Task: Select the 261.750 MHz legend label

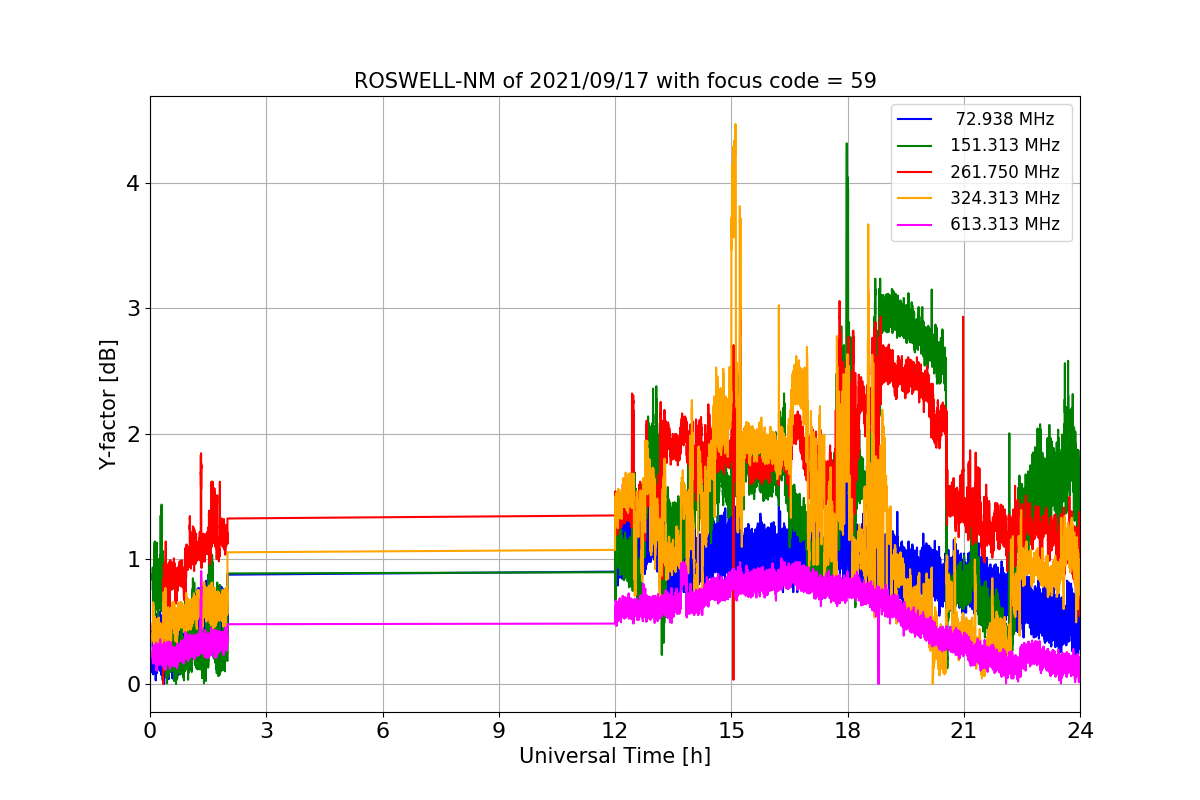Action: [x=1005, y=172]
